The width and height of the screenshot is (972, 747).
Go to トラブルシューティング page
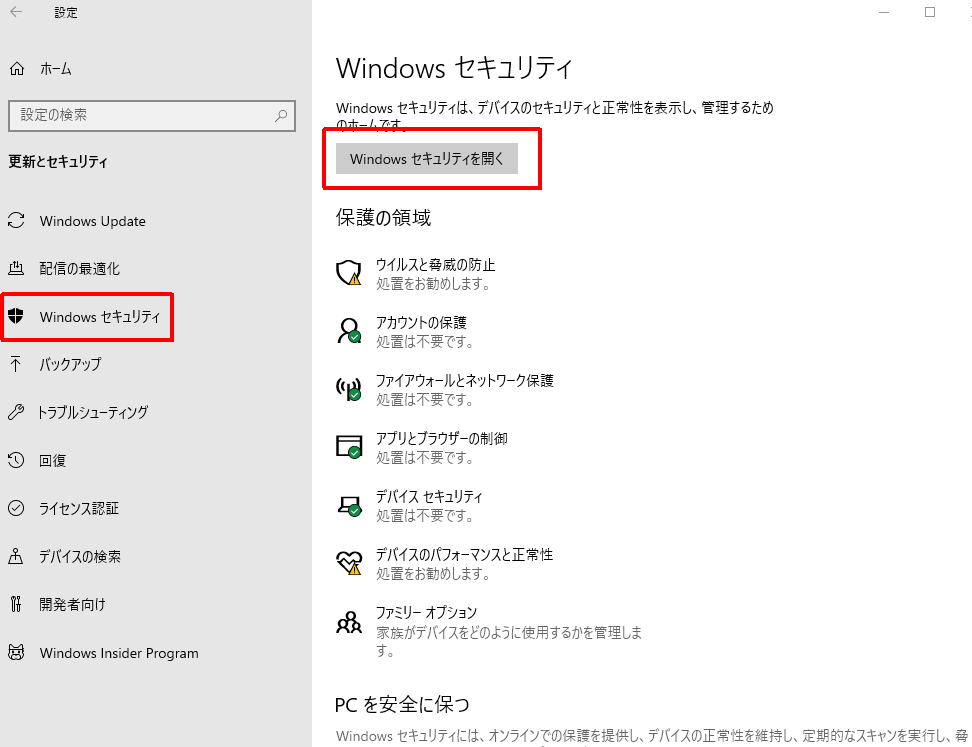(x=92, y=412)
